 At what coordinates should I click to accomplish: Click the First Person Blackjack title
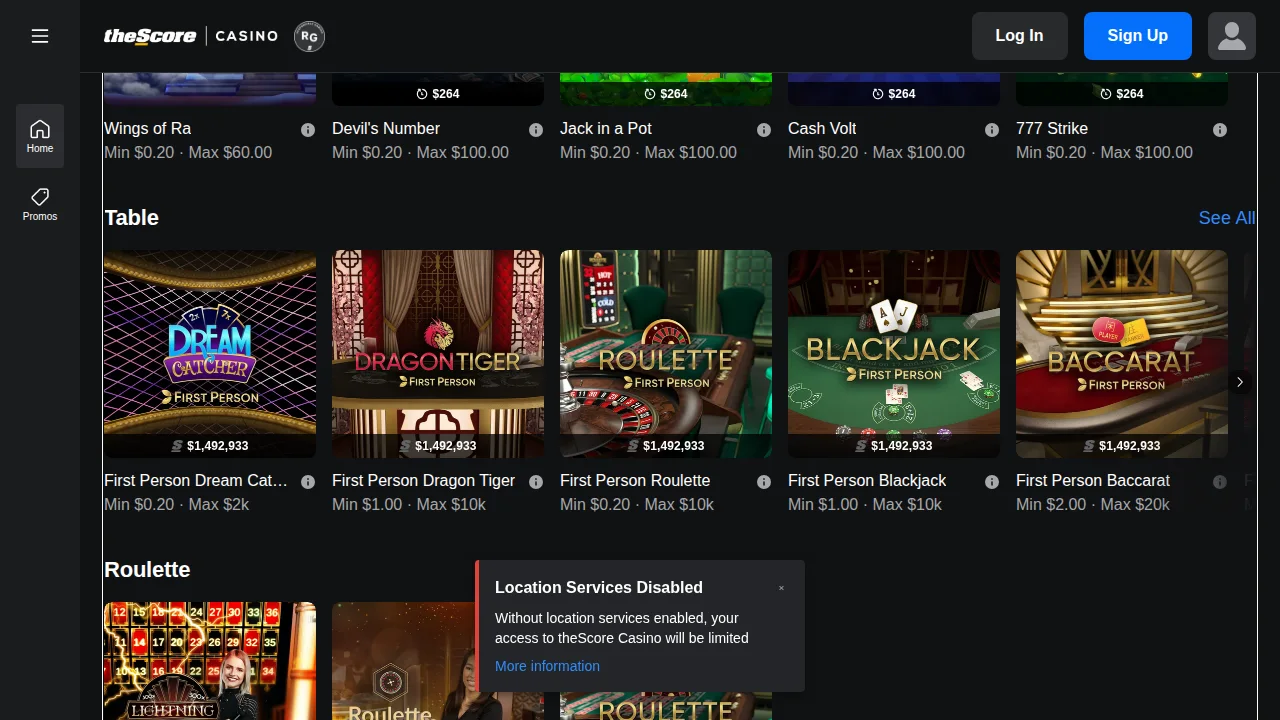click(867, 480)
